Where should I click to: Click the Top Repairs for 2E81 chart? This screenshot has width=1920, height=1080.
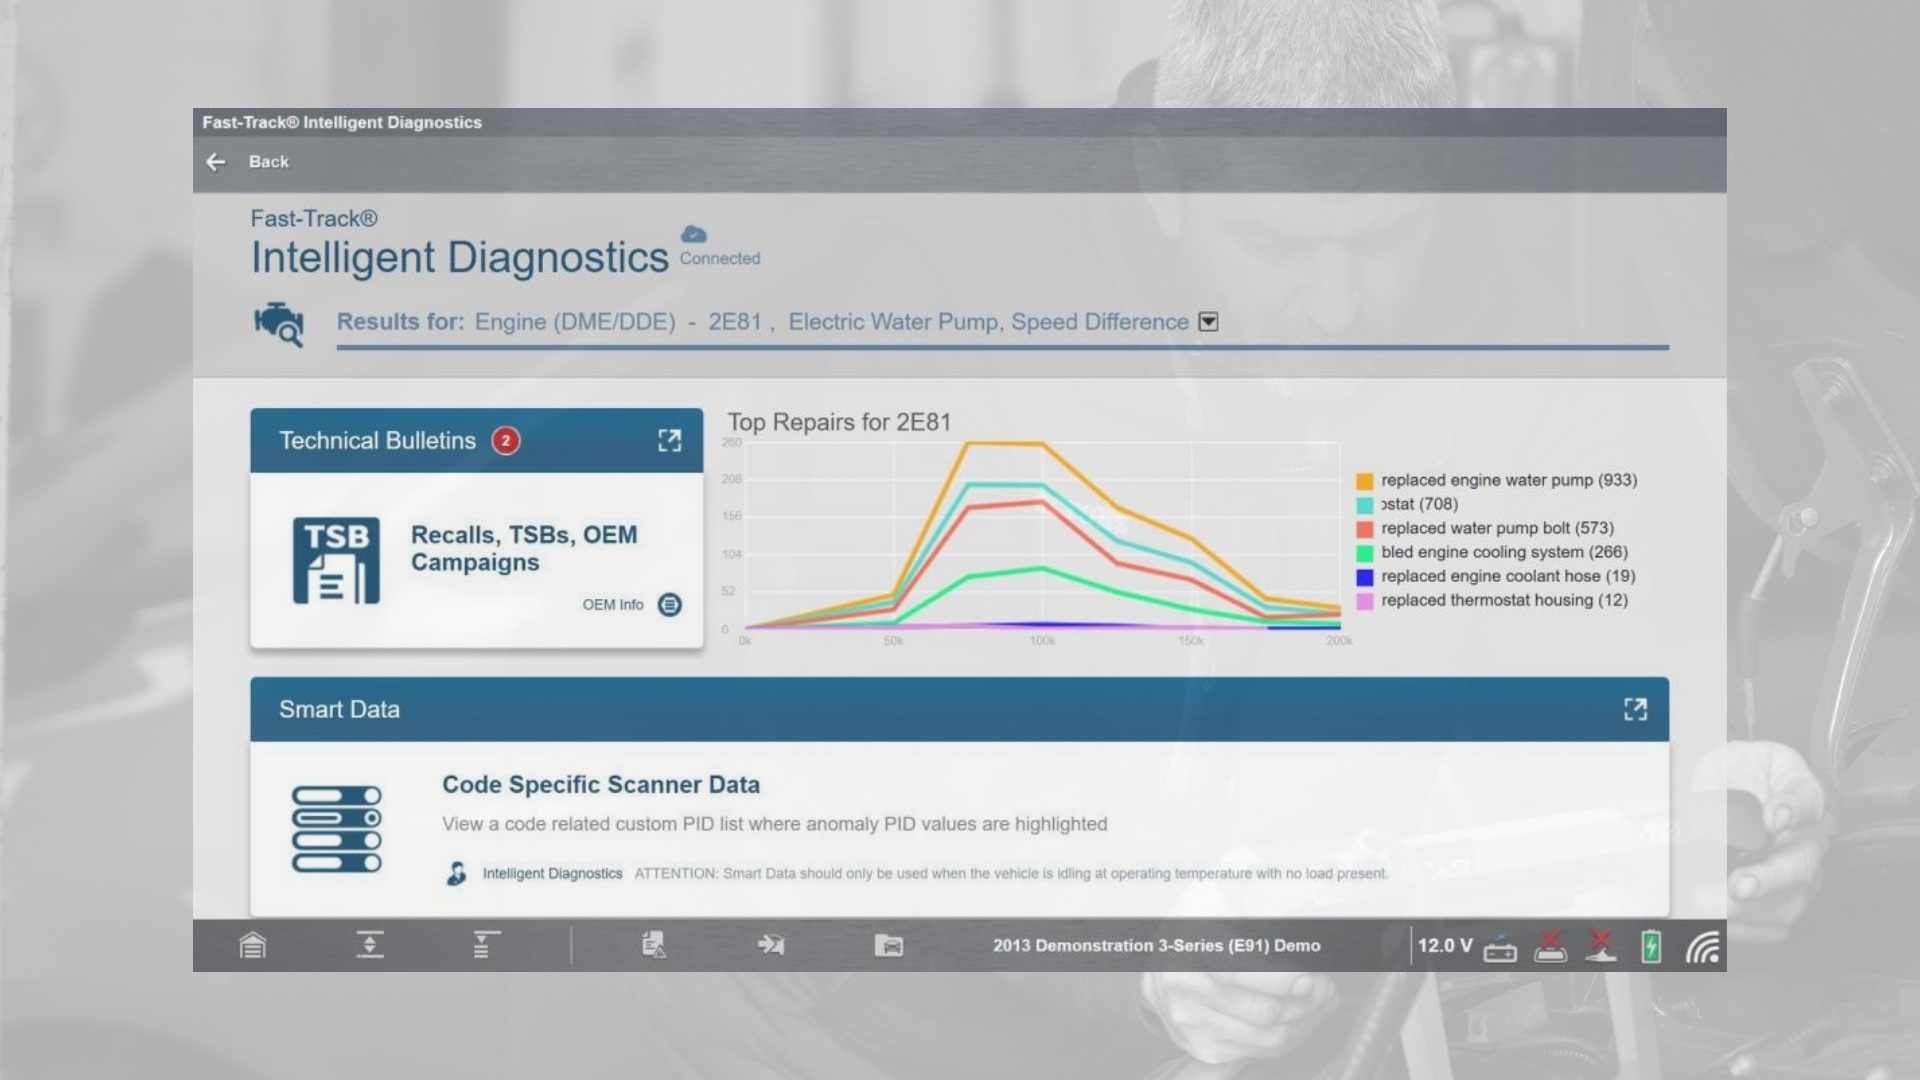click(1042, 536)
